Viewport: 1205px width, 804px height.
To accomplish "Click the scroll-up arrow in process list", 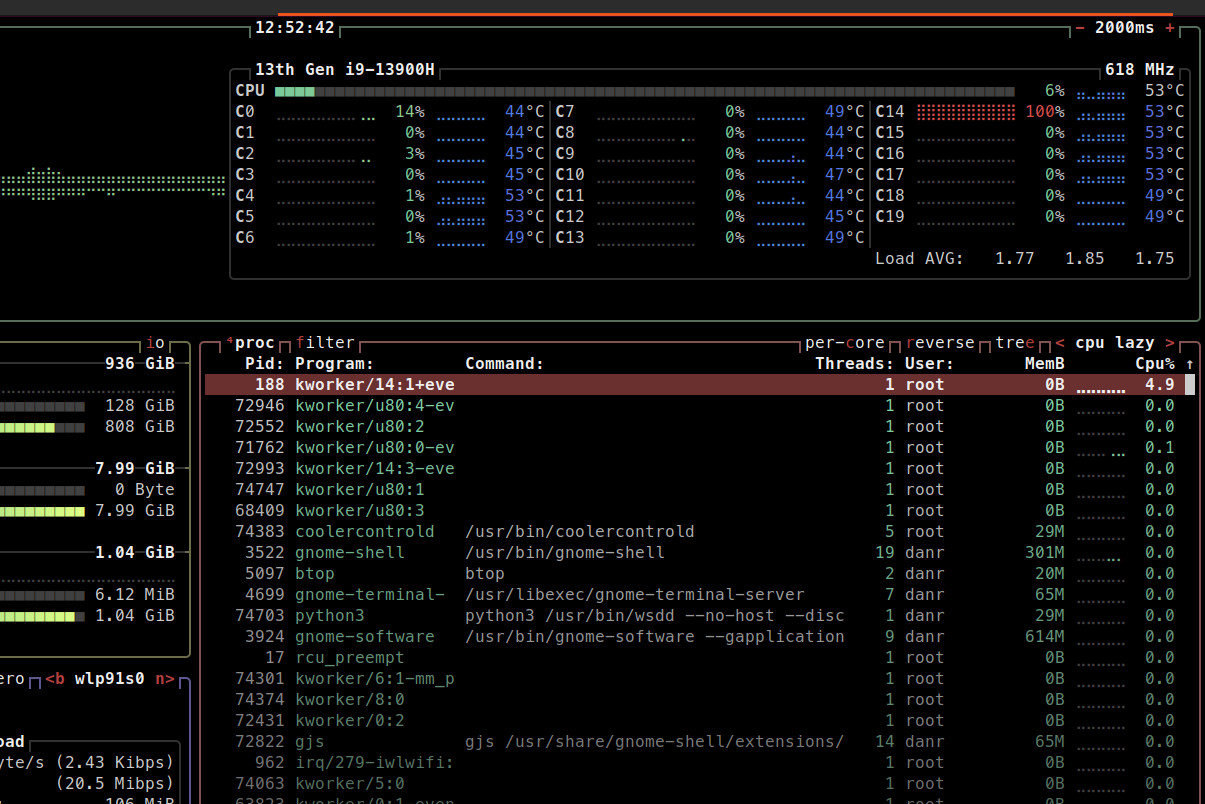I will [1190, 363].
